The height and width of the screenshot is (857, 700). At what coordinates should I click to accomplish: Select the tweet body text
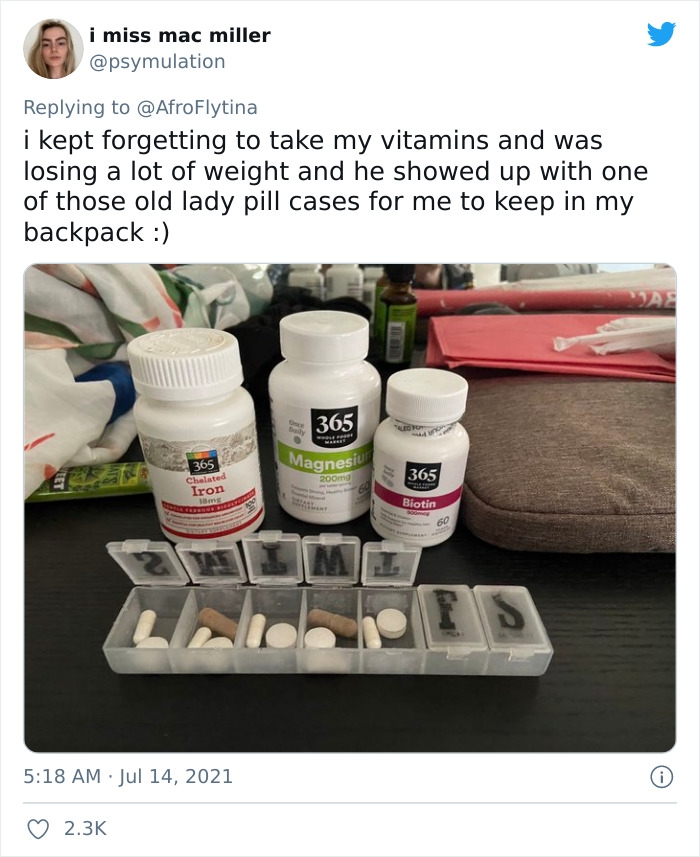(x=336, y=186)
